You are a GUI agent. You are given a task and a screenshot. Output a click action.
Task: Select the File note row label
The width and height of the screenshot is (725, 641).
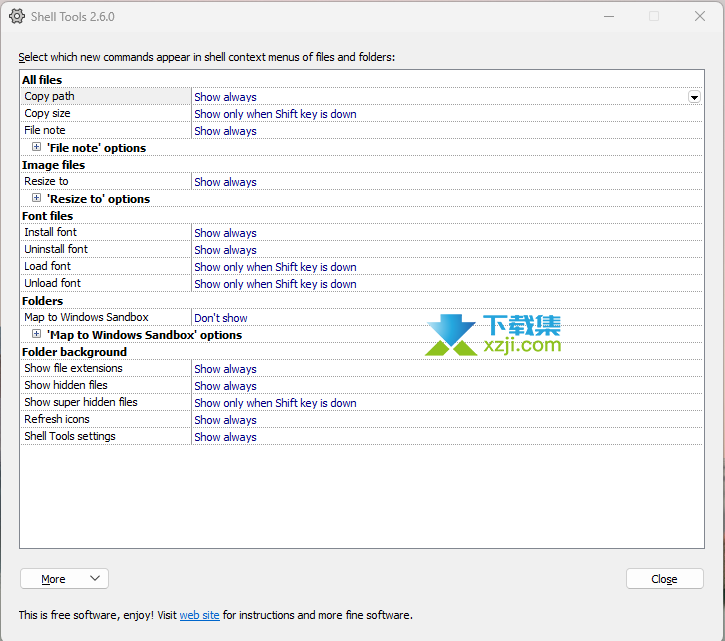[x=45, y=130]
